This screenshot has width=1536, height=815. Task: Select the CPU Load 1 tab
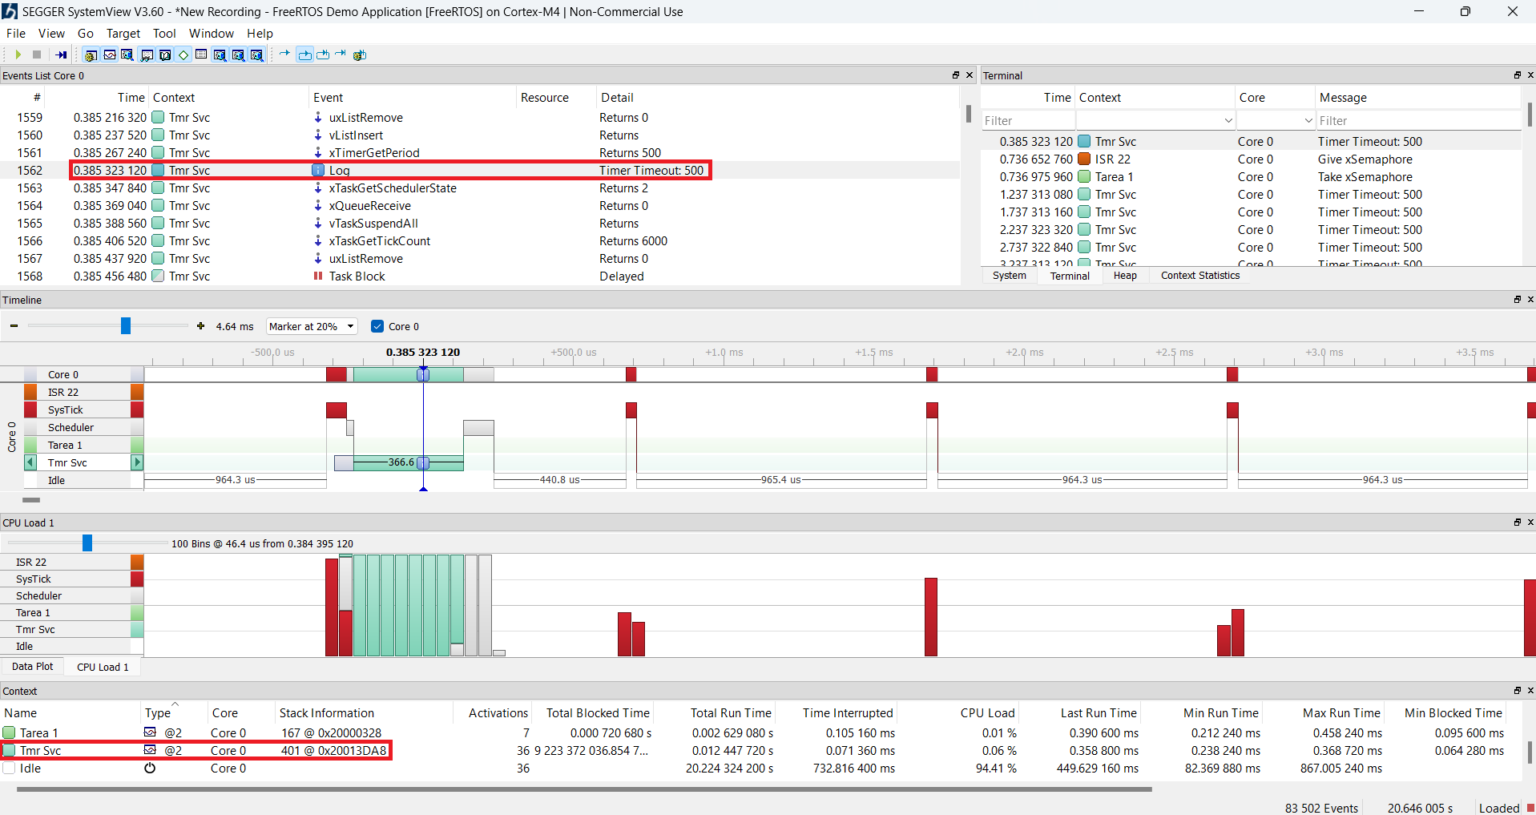coord(102,667)
